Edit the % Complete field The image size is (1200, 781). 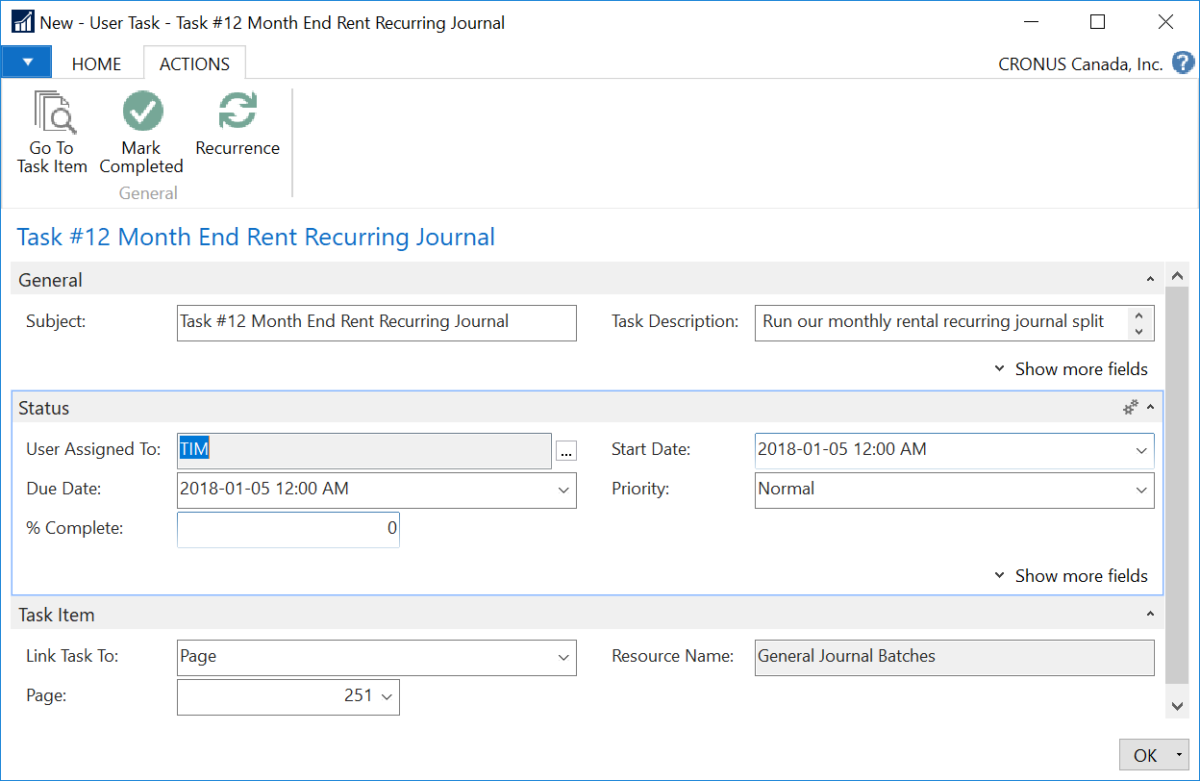(288, 528)
